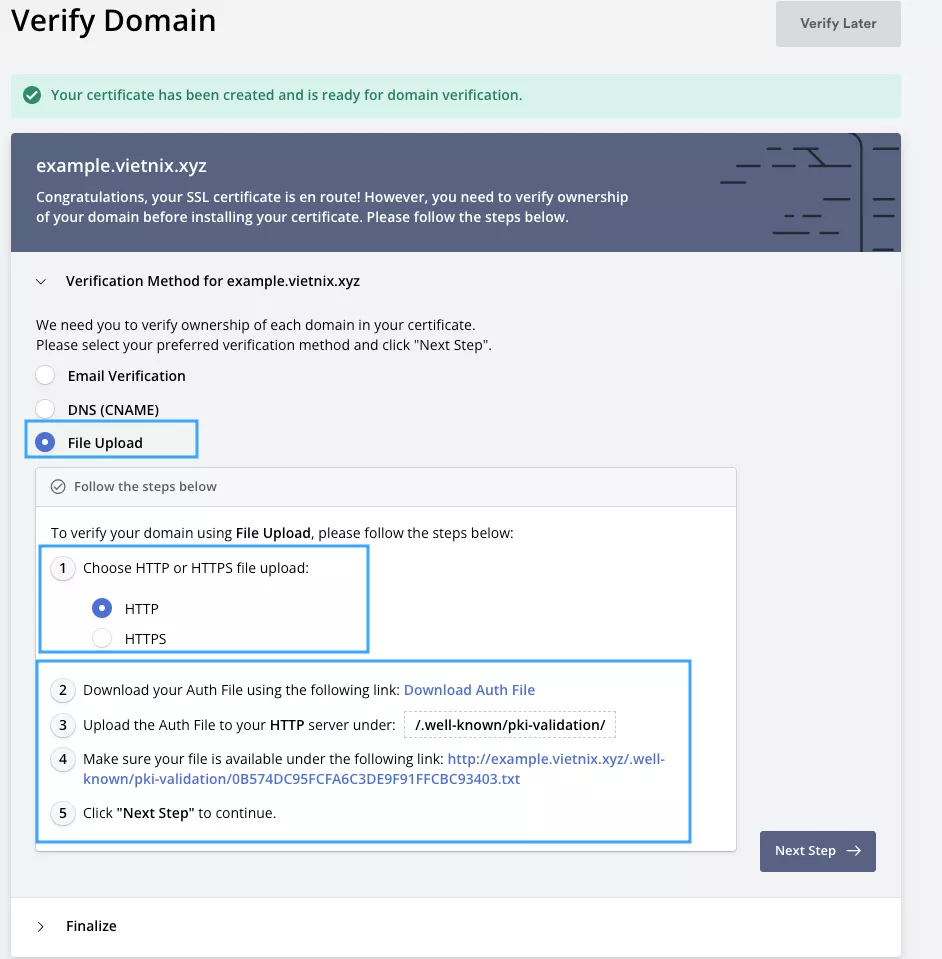Choose the DNS (CNAME) verification method
This screenshot has height=959, width=942.
click(x=45, y=409)
